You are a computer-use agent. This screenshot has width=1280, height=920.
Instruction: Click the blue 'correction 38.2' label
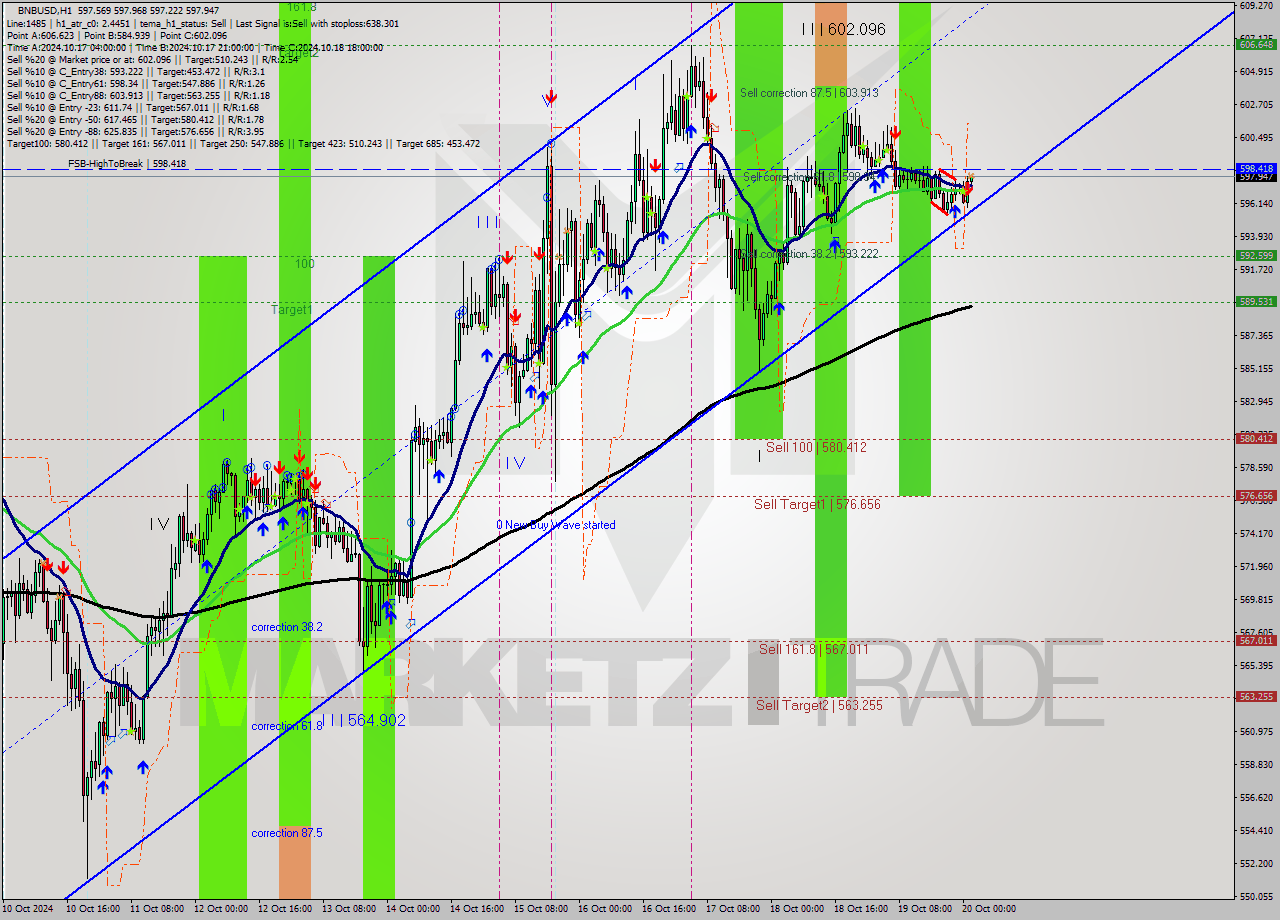(287, 627)
